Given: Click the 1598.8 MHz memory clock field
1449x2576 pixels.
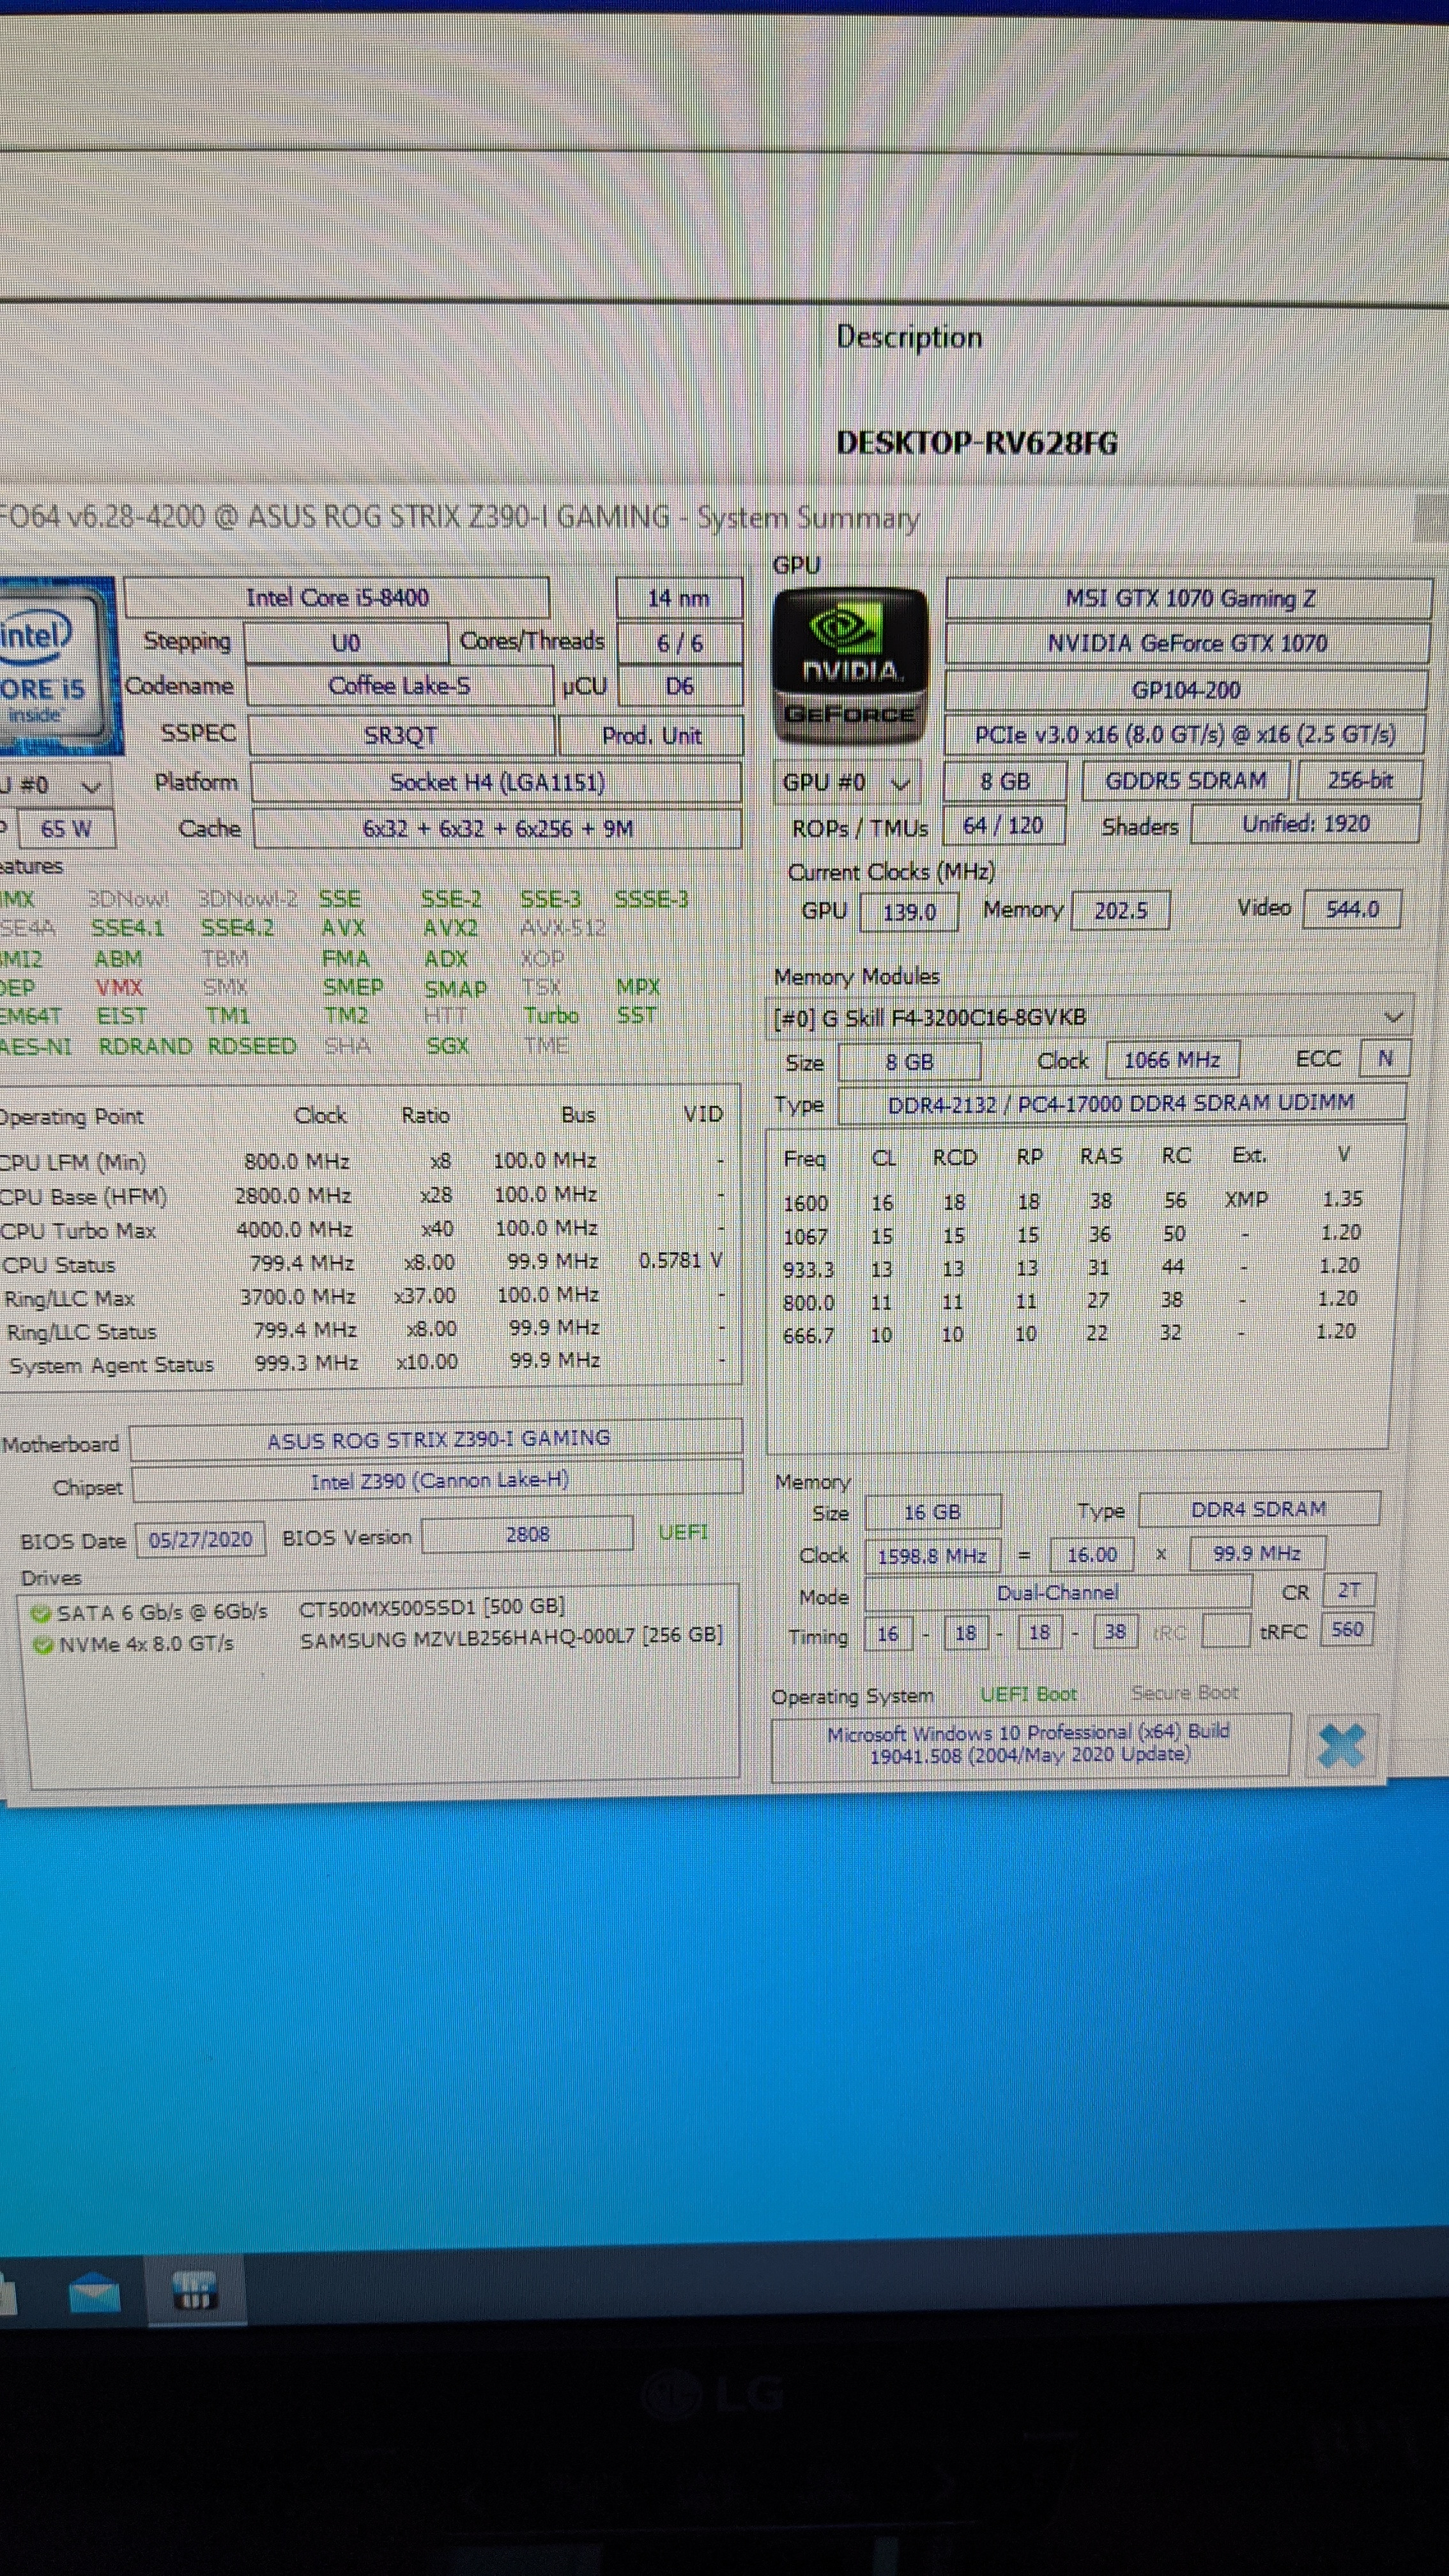Looking at the screenshot, I should click(x=932, y=1556).
